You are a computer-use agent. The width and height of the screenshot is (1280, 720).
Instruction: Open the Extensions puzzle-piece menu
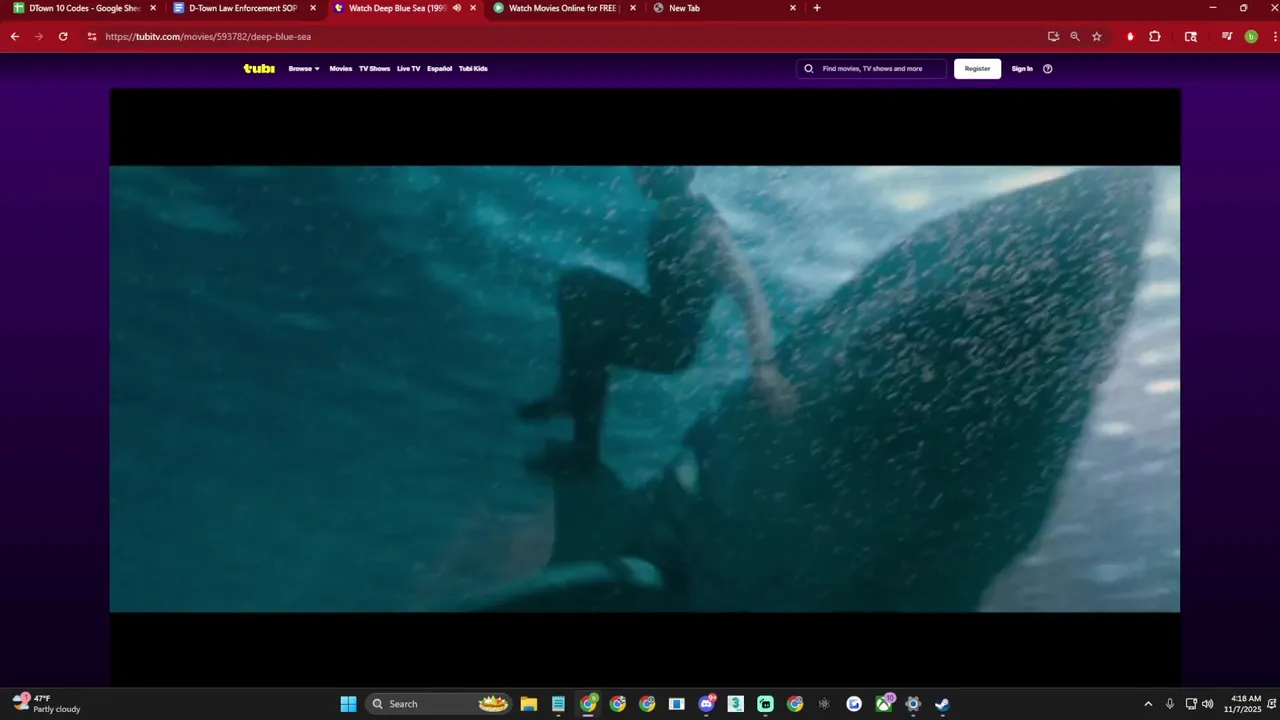click(x=1155, y=36)
